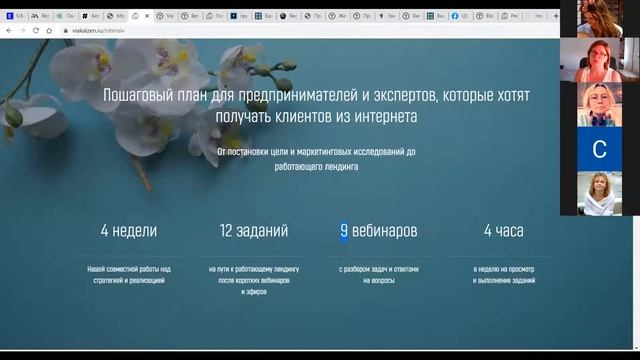
Task: Switch to the first tab labeled UX
Action: 15,16
